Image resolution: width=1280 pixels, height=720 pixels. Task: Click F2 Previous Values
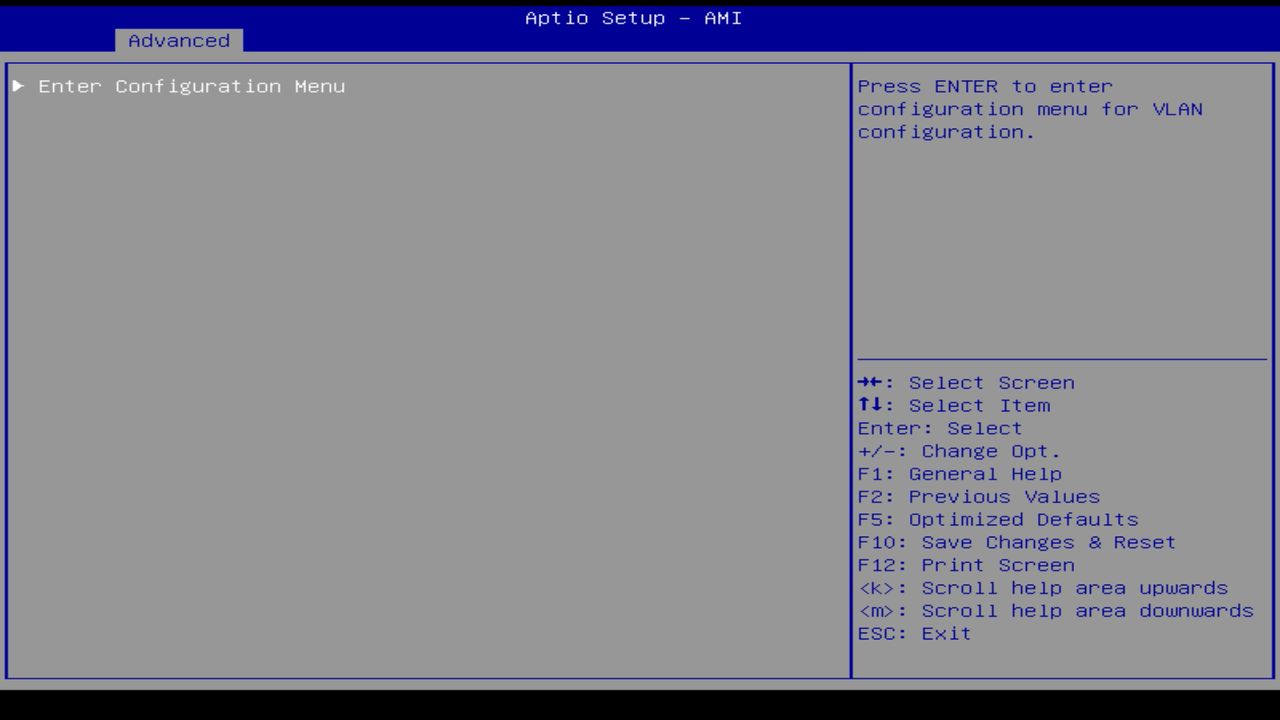tap(978, 496)
